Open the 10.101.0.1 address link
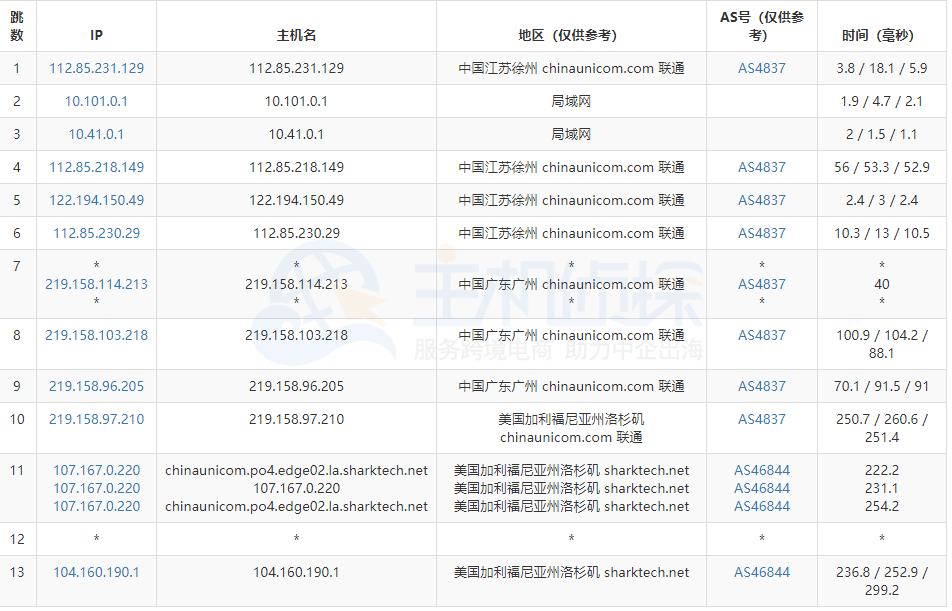Image resolution: width=952 pixels, height=611 pixels. tap(97, 101)
